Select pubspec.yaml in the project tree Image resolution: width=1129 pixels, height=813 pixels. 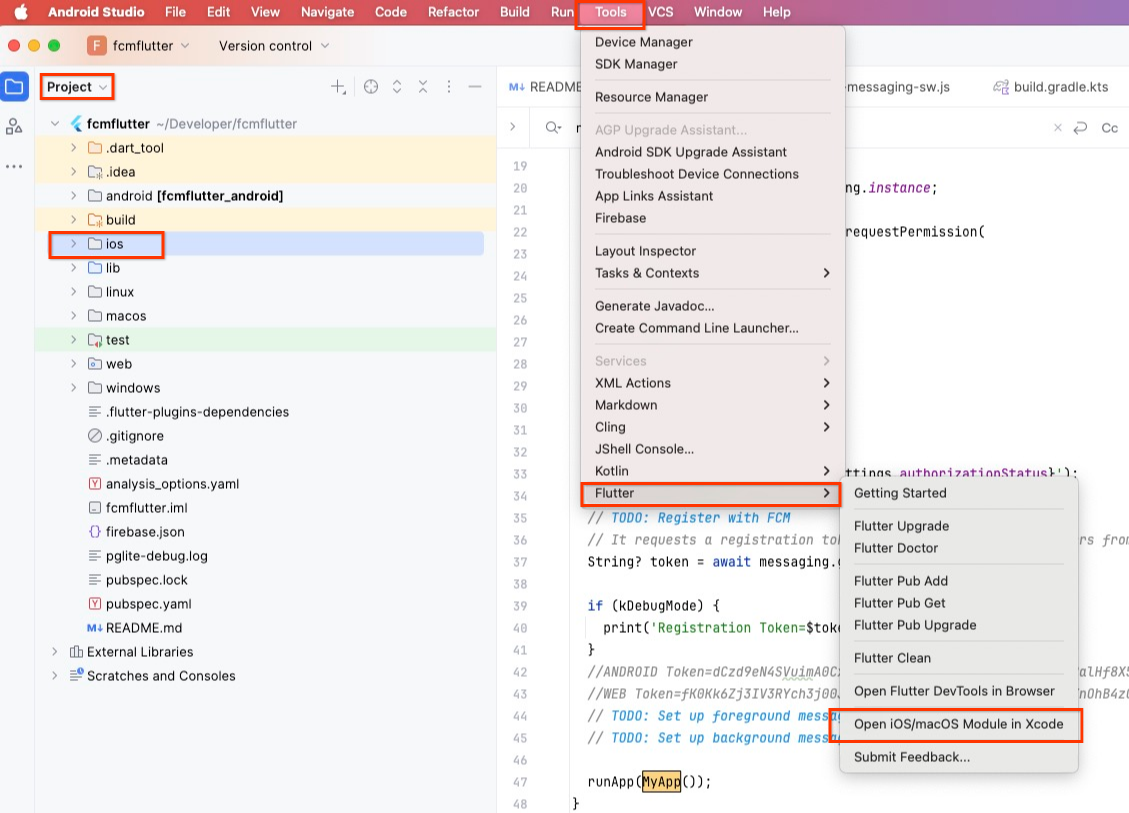click(x=148, y=604)
